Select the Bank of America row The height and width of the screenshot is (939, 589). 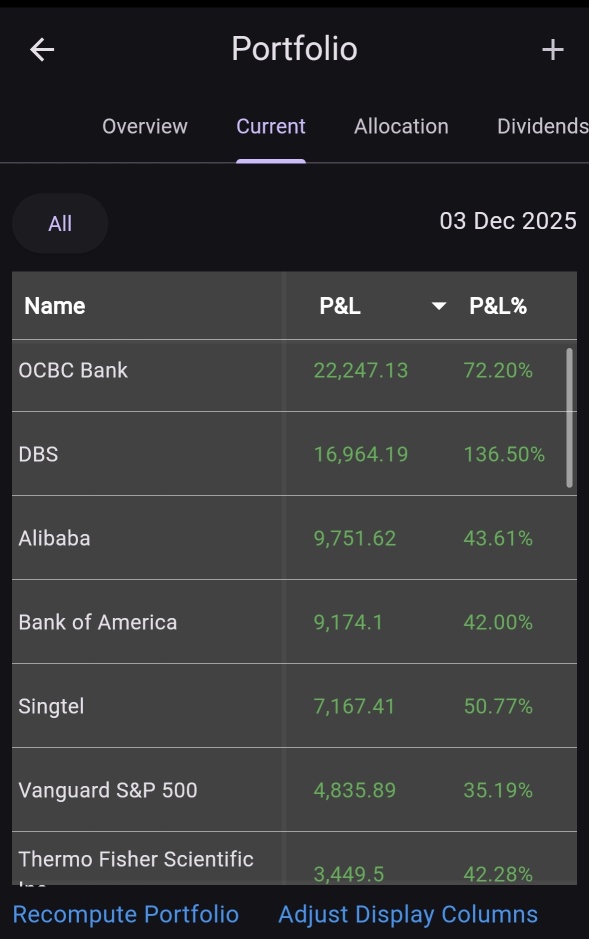[294, 621]
